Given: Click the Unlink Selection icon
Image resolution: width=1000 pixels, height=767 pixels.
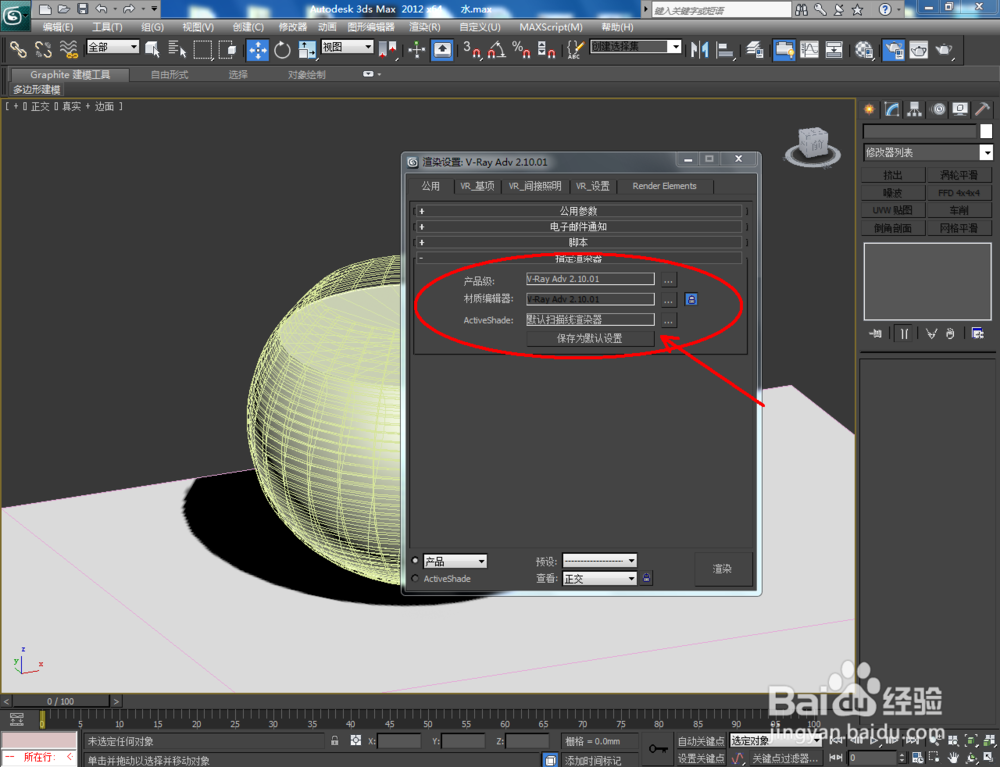Looking at the screenshot, I should point(43,49).
